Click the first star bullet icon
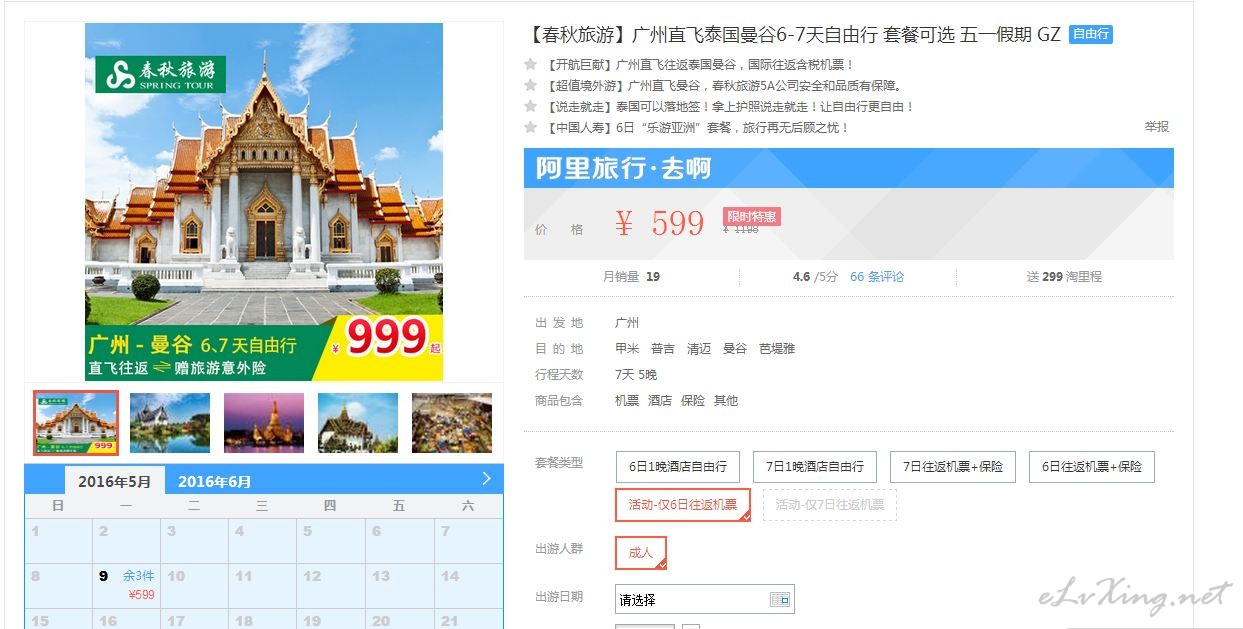The height and width of the screenshot is (629, 1243). [x=531, y=64]
